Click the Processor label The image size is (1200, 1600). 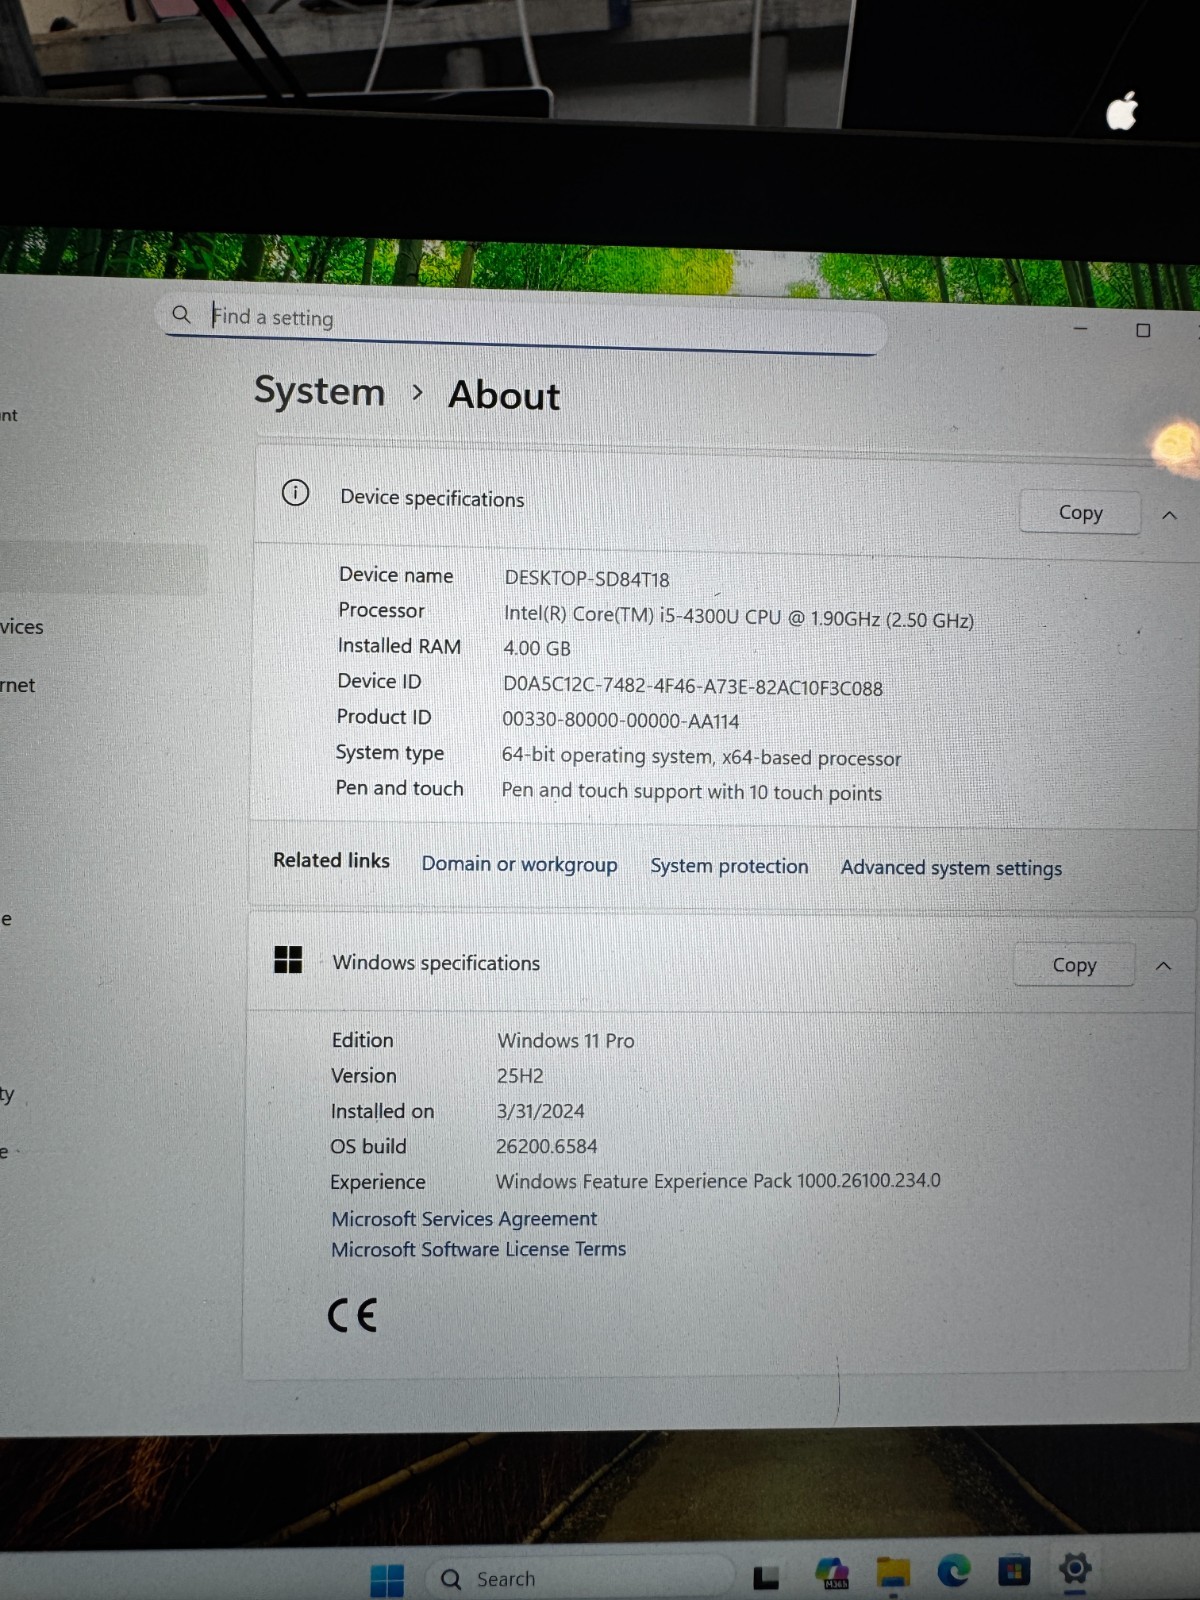point(381,610)
